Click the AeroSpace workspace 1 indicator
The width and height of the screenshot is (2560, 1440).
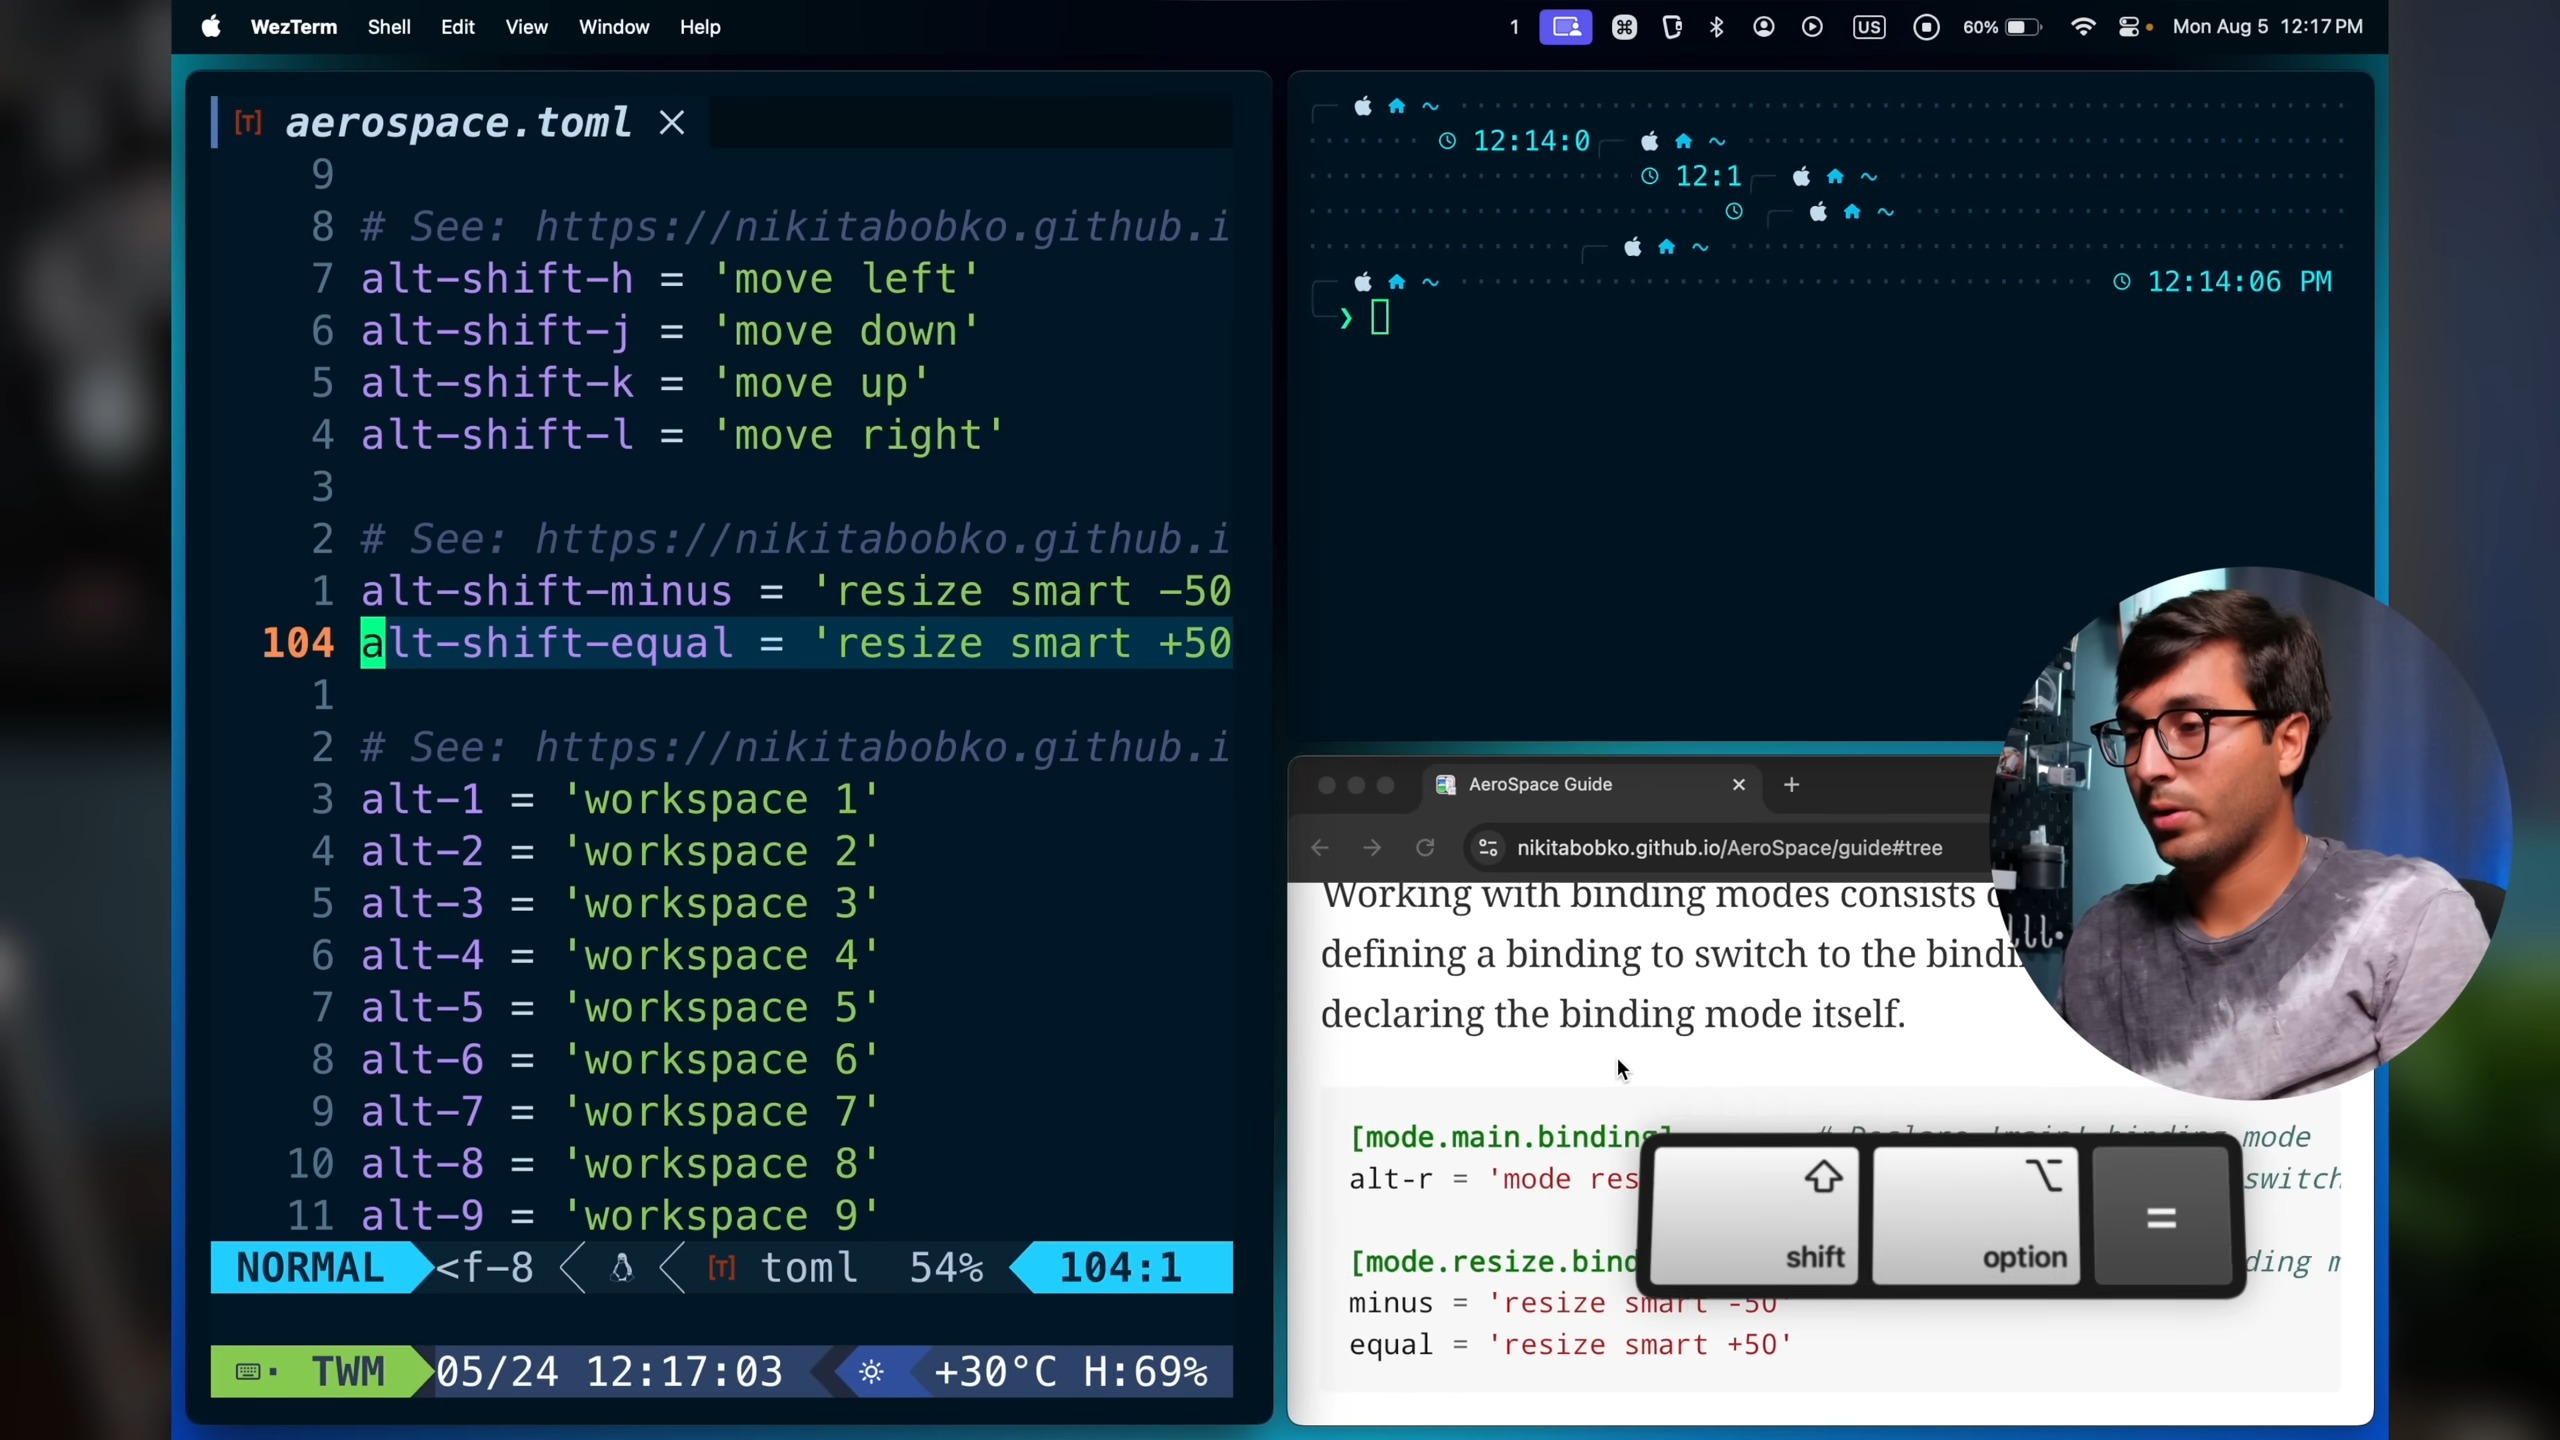point(1514,27)
